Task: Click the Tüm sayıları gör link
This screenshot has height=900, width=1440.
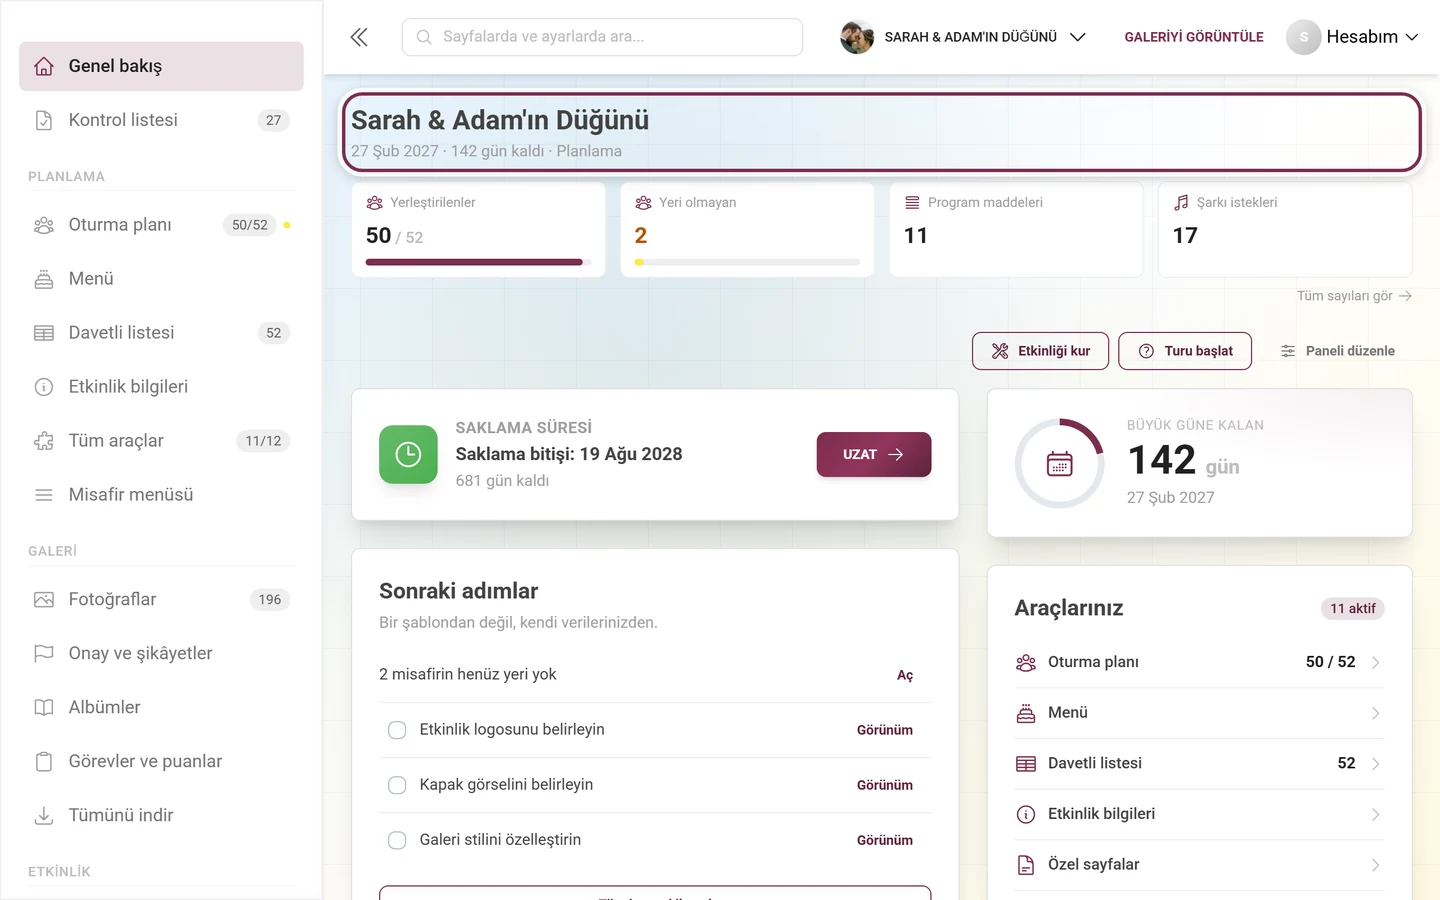Action: 1354,296
